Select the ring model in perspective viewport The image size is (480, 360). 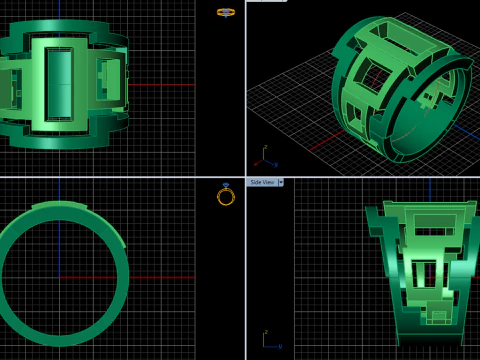(x=402, y=90)
